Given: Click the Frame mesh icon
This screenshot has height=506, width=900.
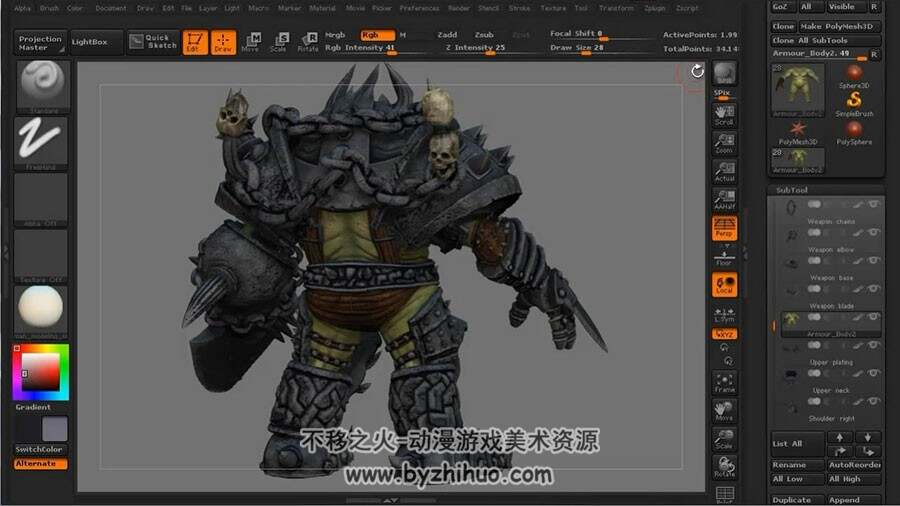Looking at the screenshot, I should point(724,382).
